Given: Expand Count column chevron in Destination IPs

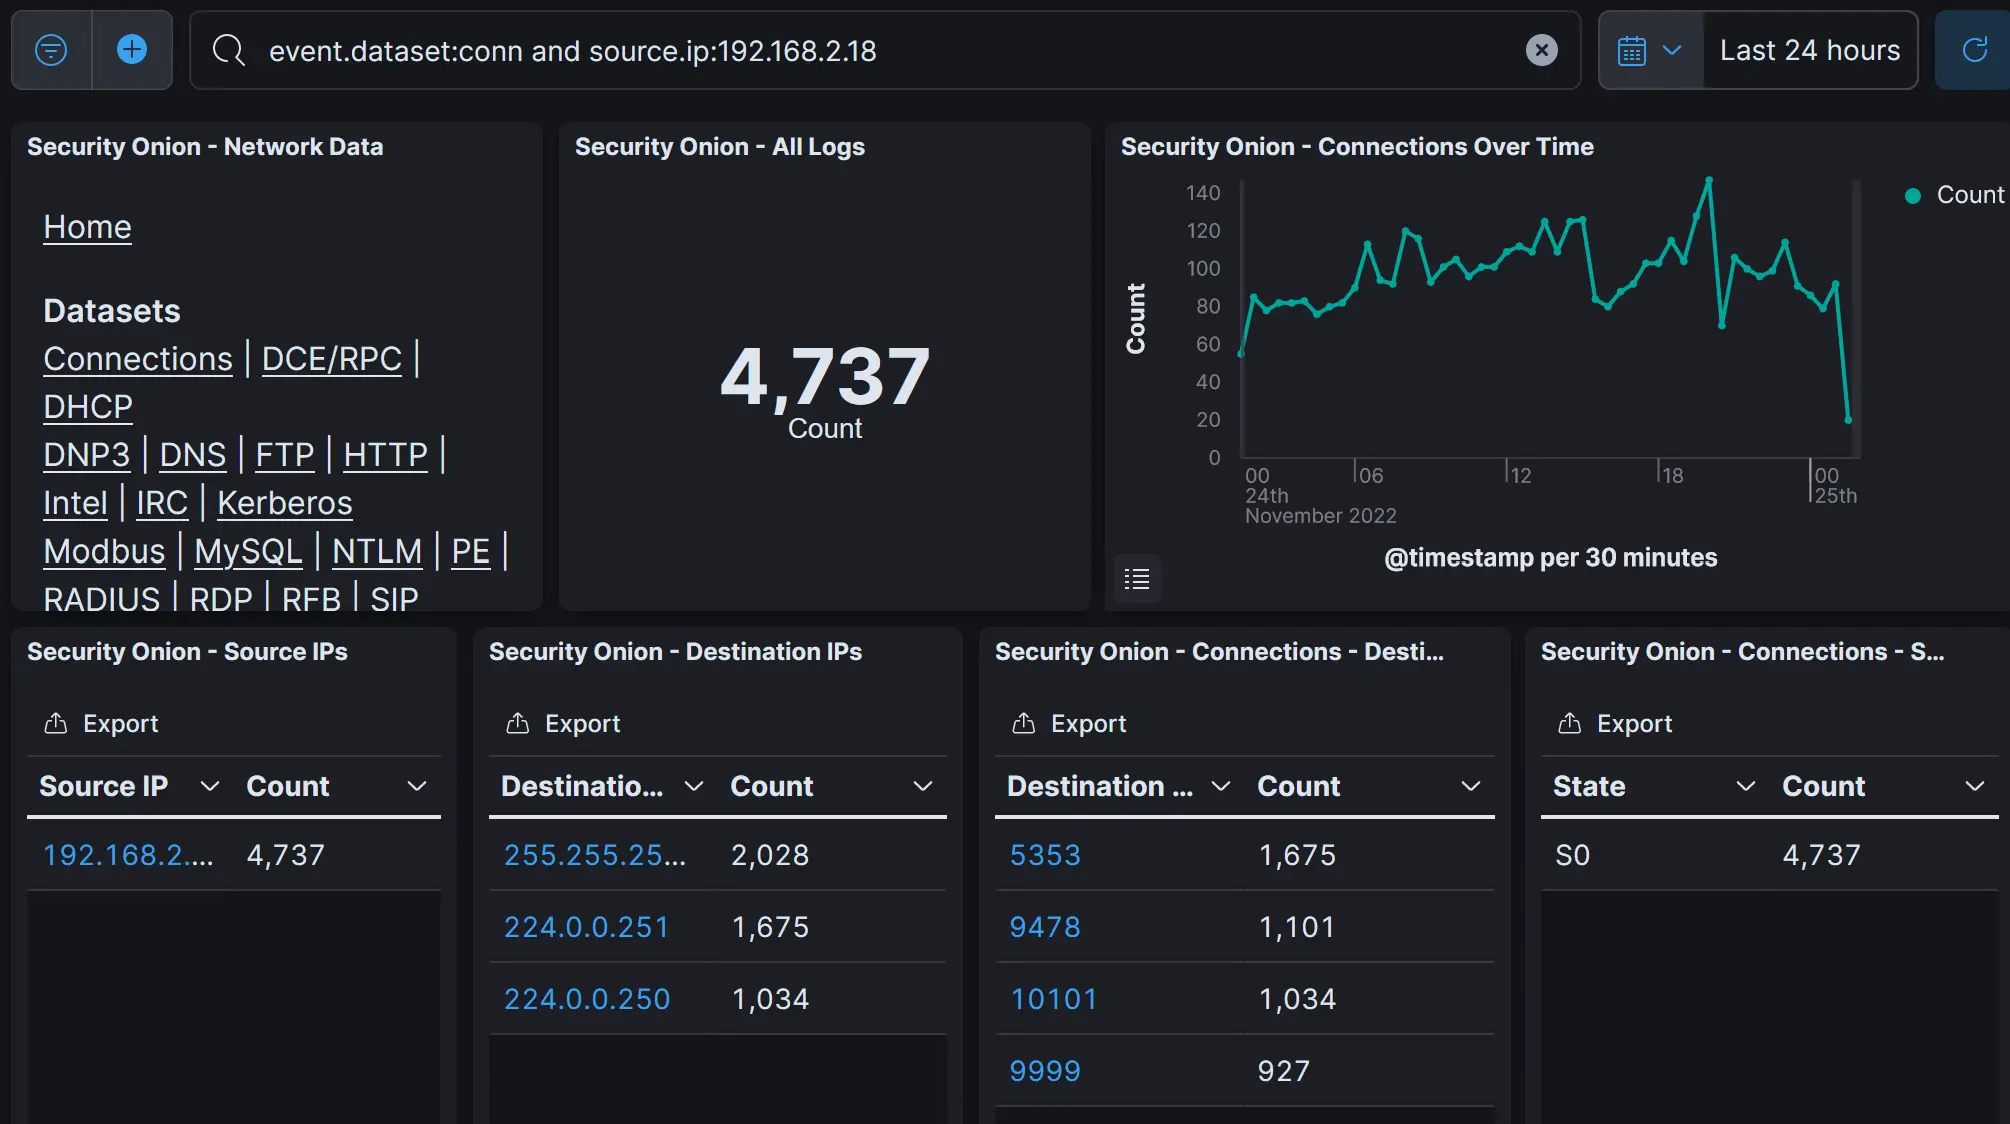Looking at the screenshot, I should click(x=923, y=786).
